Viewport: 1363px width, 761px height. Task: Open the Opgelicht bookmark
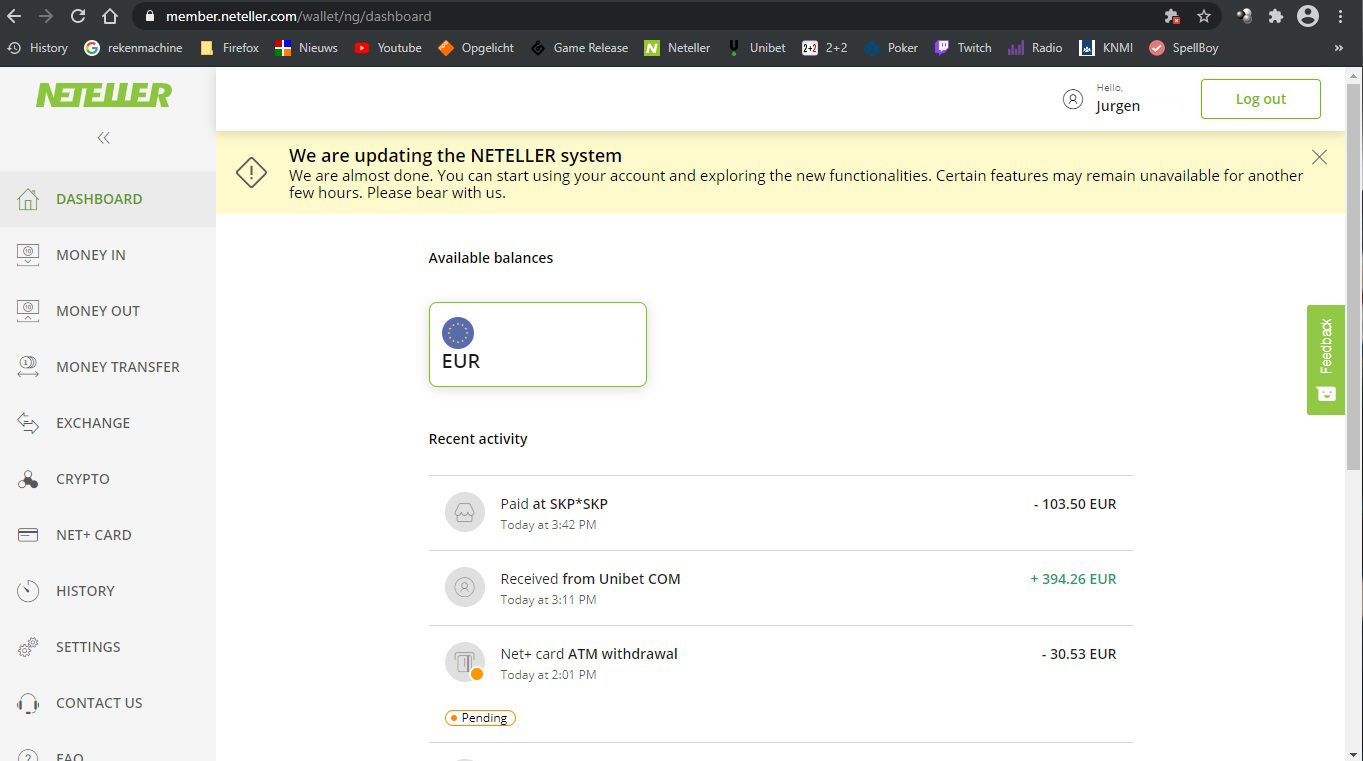(x=476, y=48)
